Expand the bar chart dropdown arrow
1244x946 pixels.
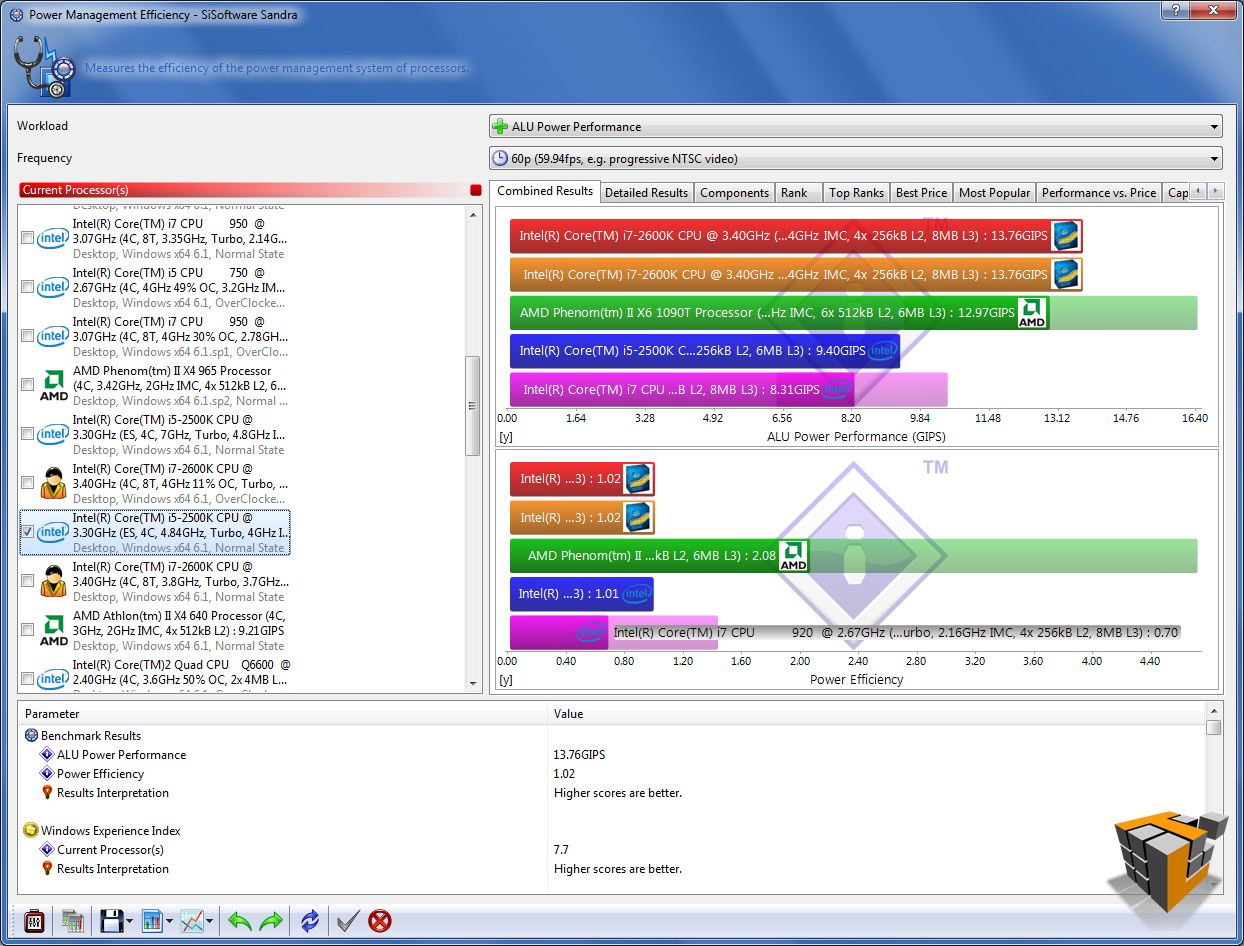[x=170, y=921]
